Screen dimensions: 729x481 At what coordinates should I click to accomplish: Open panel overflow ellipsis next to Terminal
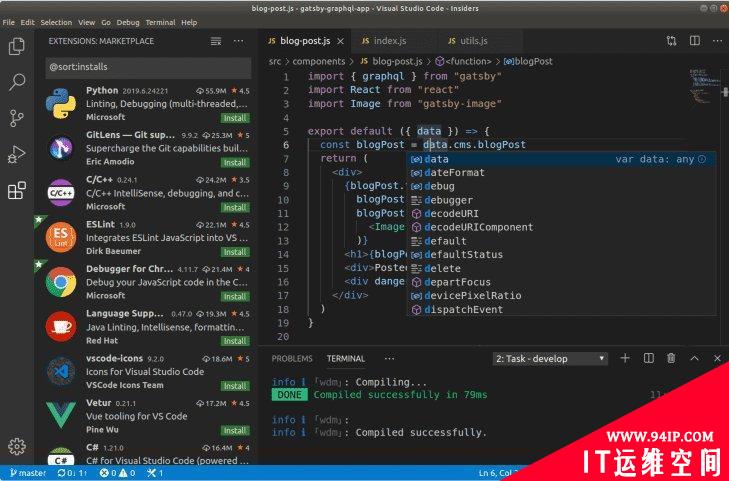tap(389, 359)
